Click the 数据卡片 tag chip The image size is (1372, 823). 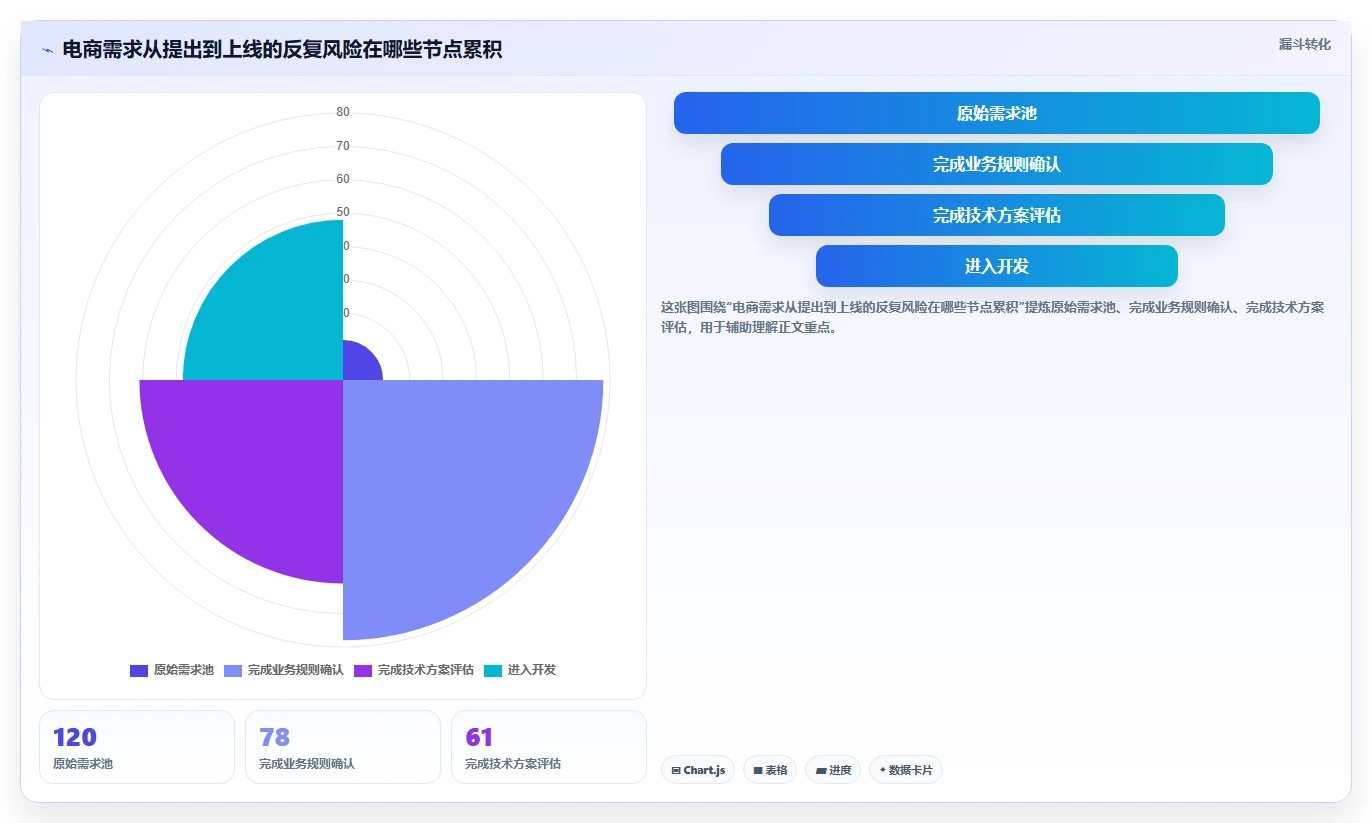[906, 770]
